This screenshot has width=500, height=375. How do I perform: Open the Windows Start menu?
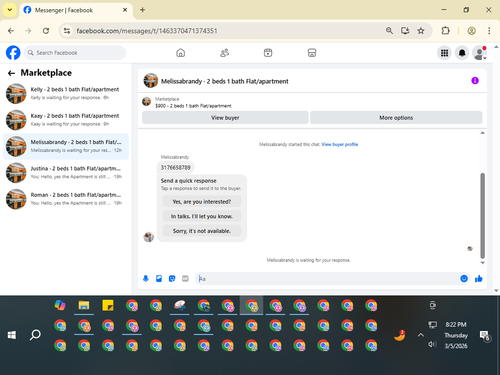coord(12,335)
